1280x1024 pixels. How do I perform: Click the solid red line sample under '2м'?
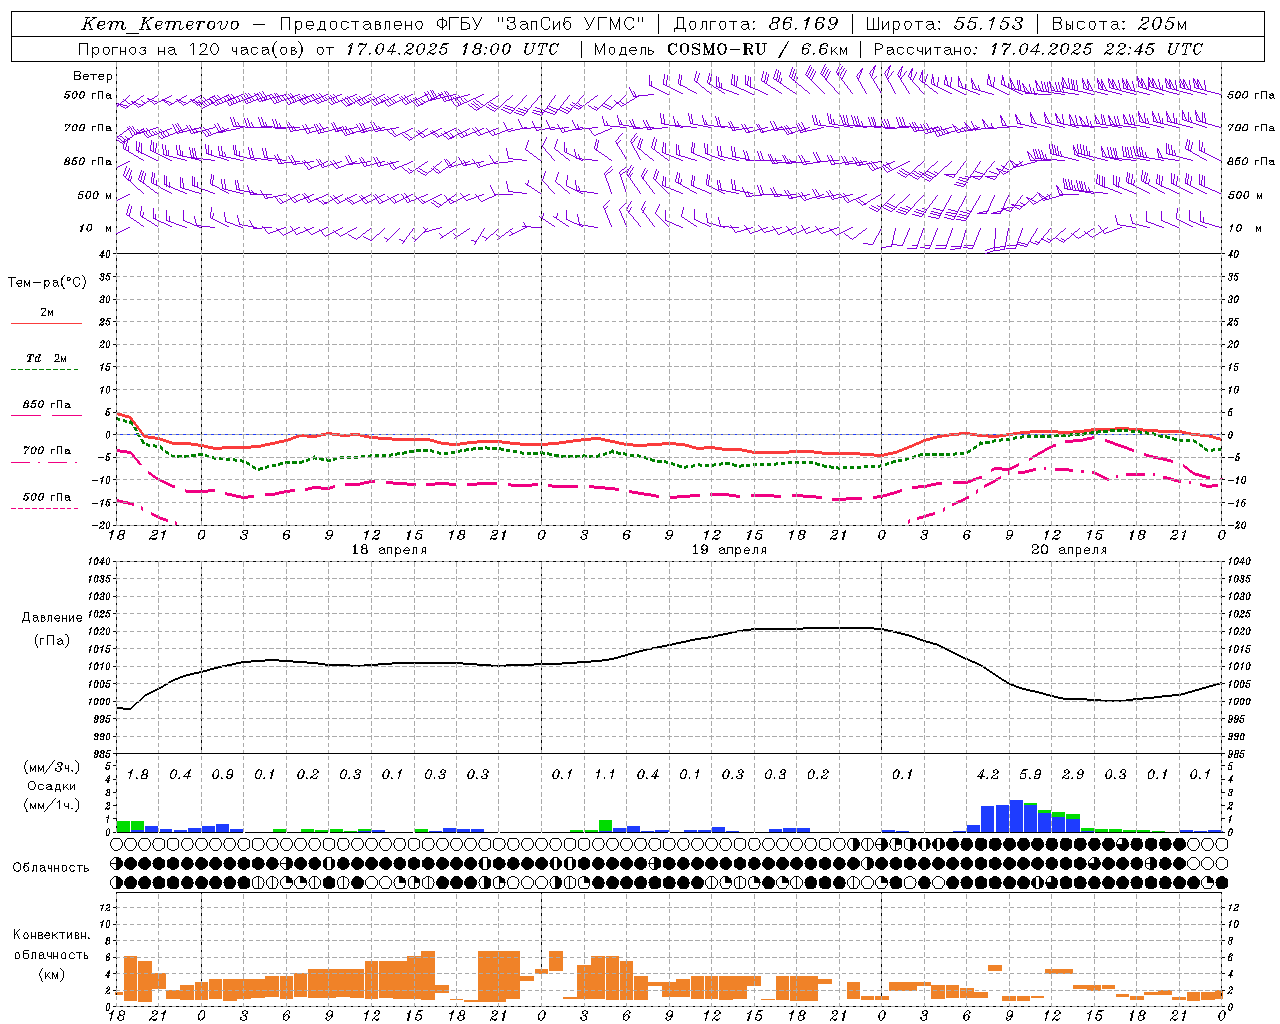tap(46, 324)
